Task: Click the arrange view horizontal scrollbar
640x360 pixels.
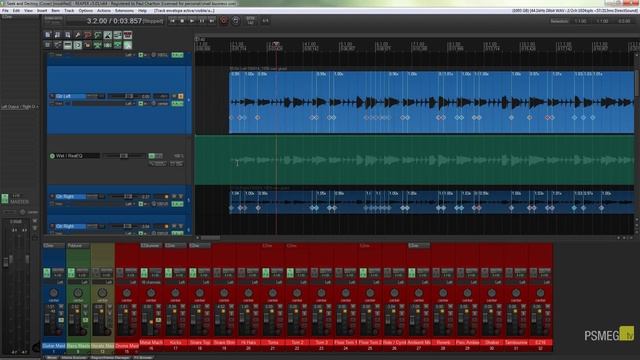Action: pyautogui.click(x=210, y=237)
